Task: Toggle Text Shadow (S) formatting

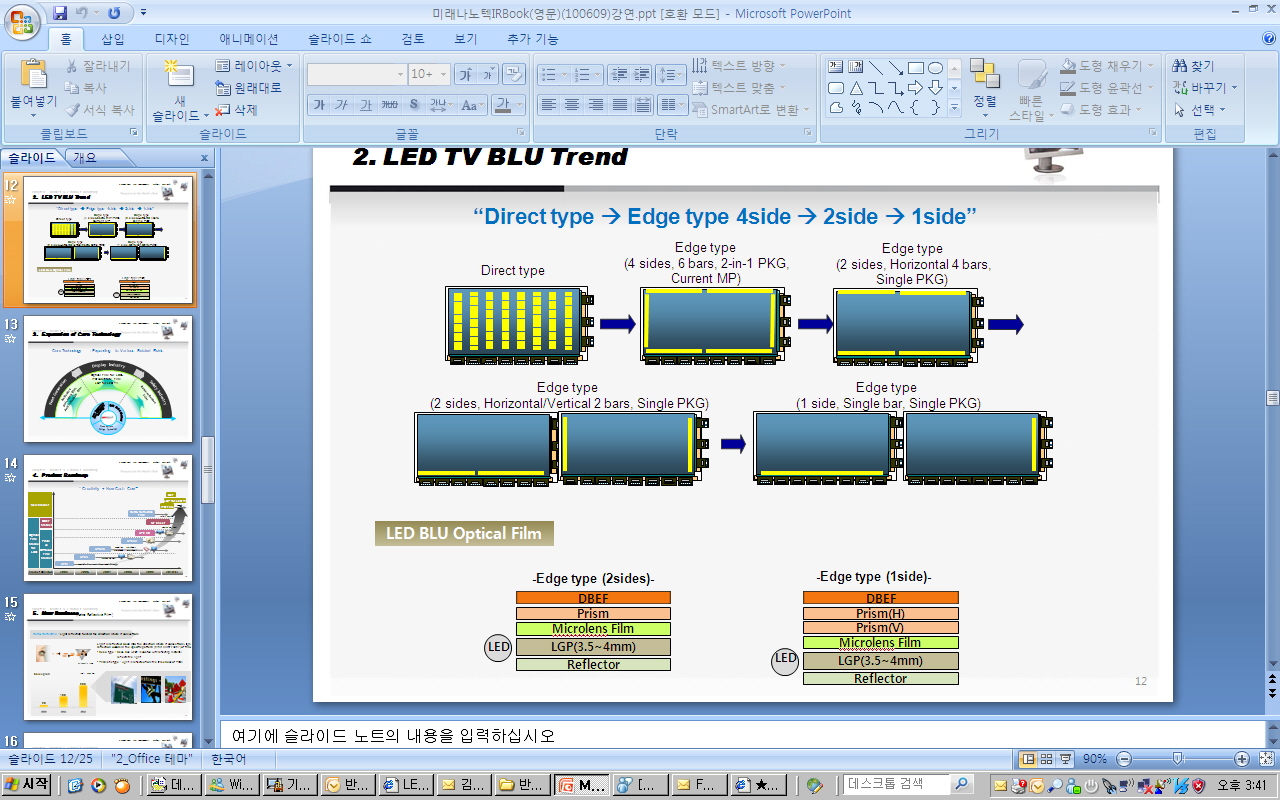Action: (412, 104)
